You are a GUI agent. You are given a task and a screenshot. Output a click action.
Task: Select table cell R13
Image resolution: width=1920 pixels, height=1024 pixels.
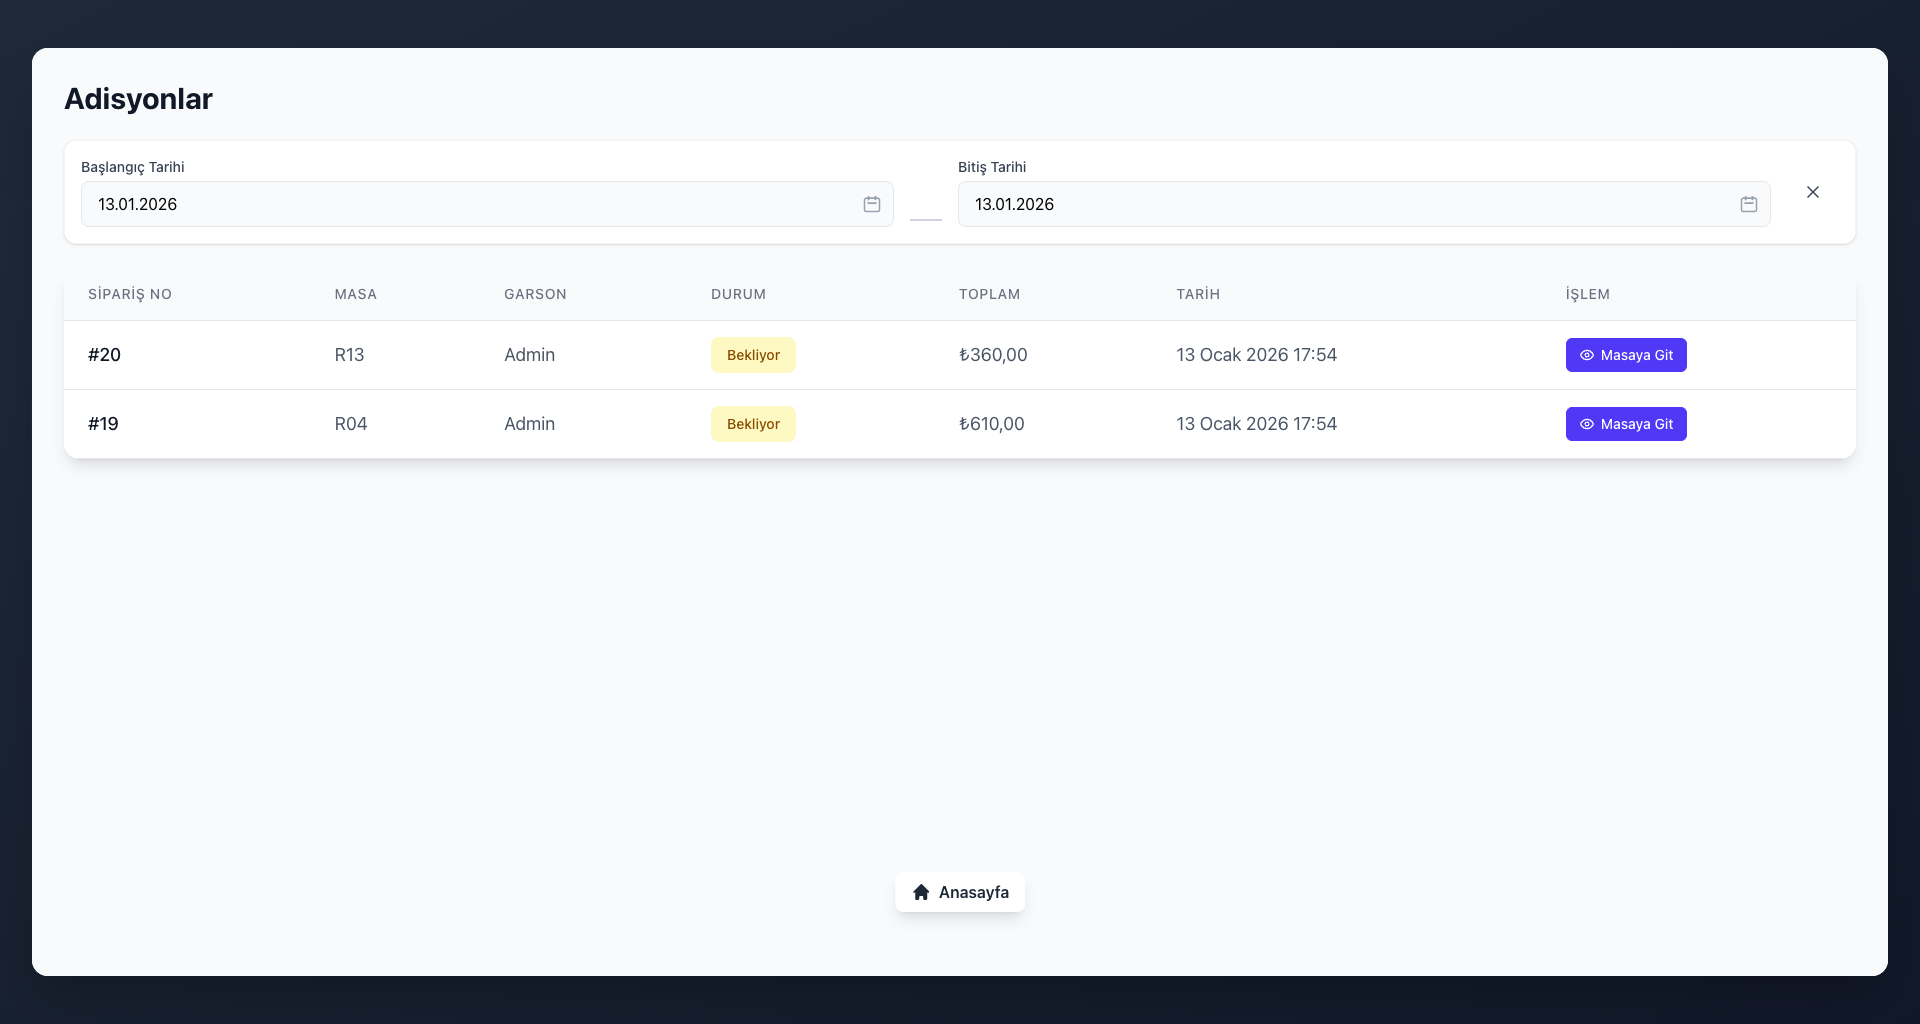click(x=349, y=355)
